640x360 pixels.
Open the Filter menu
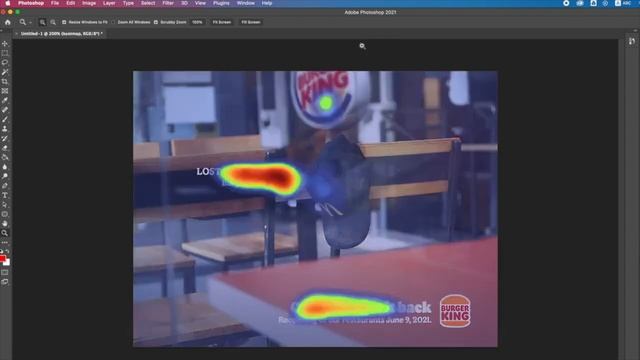click(168, 3)
